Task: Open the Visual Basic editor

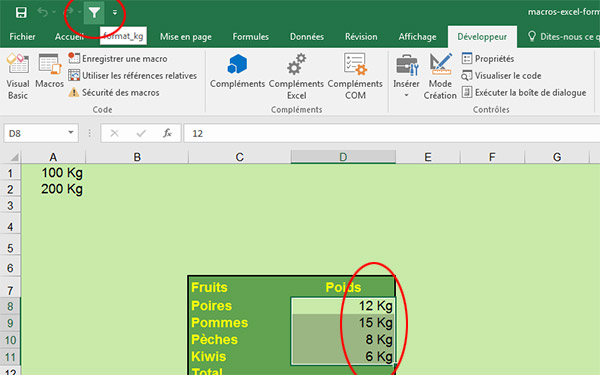Action: [18, 77]
